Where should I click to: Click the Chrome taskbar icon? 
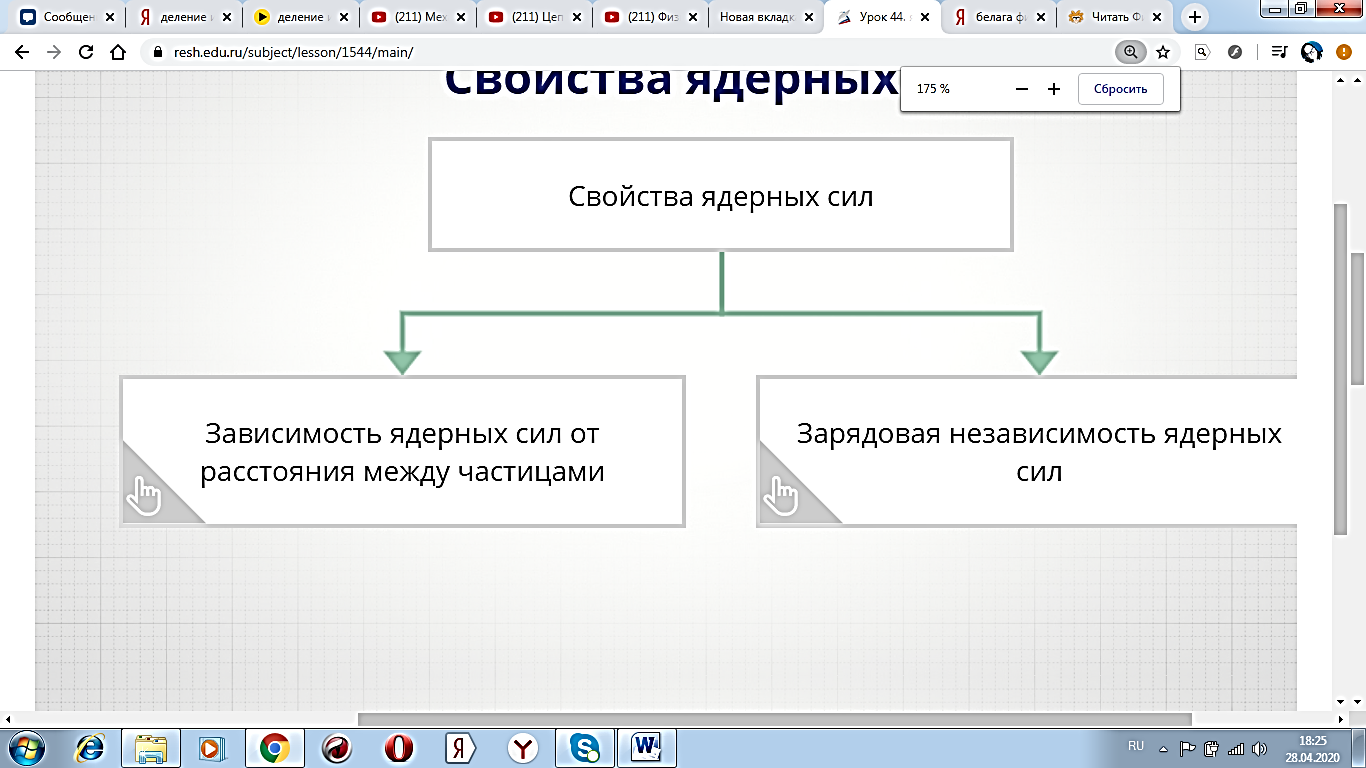[275, 748]
